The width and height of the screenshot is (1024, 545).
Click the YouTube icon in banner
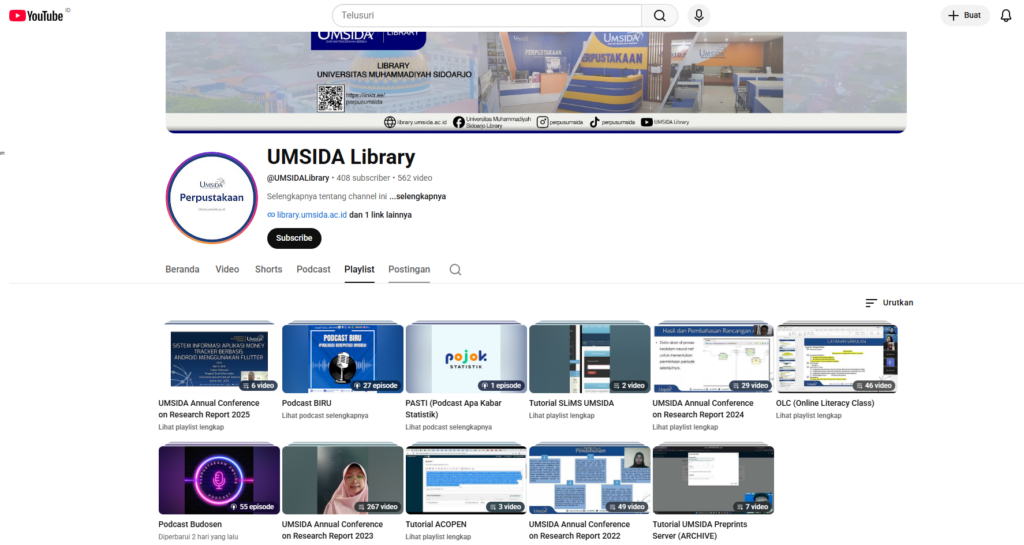pos(647,122)
